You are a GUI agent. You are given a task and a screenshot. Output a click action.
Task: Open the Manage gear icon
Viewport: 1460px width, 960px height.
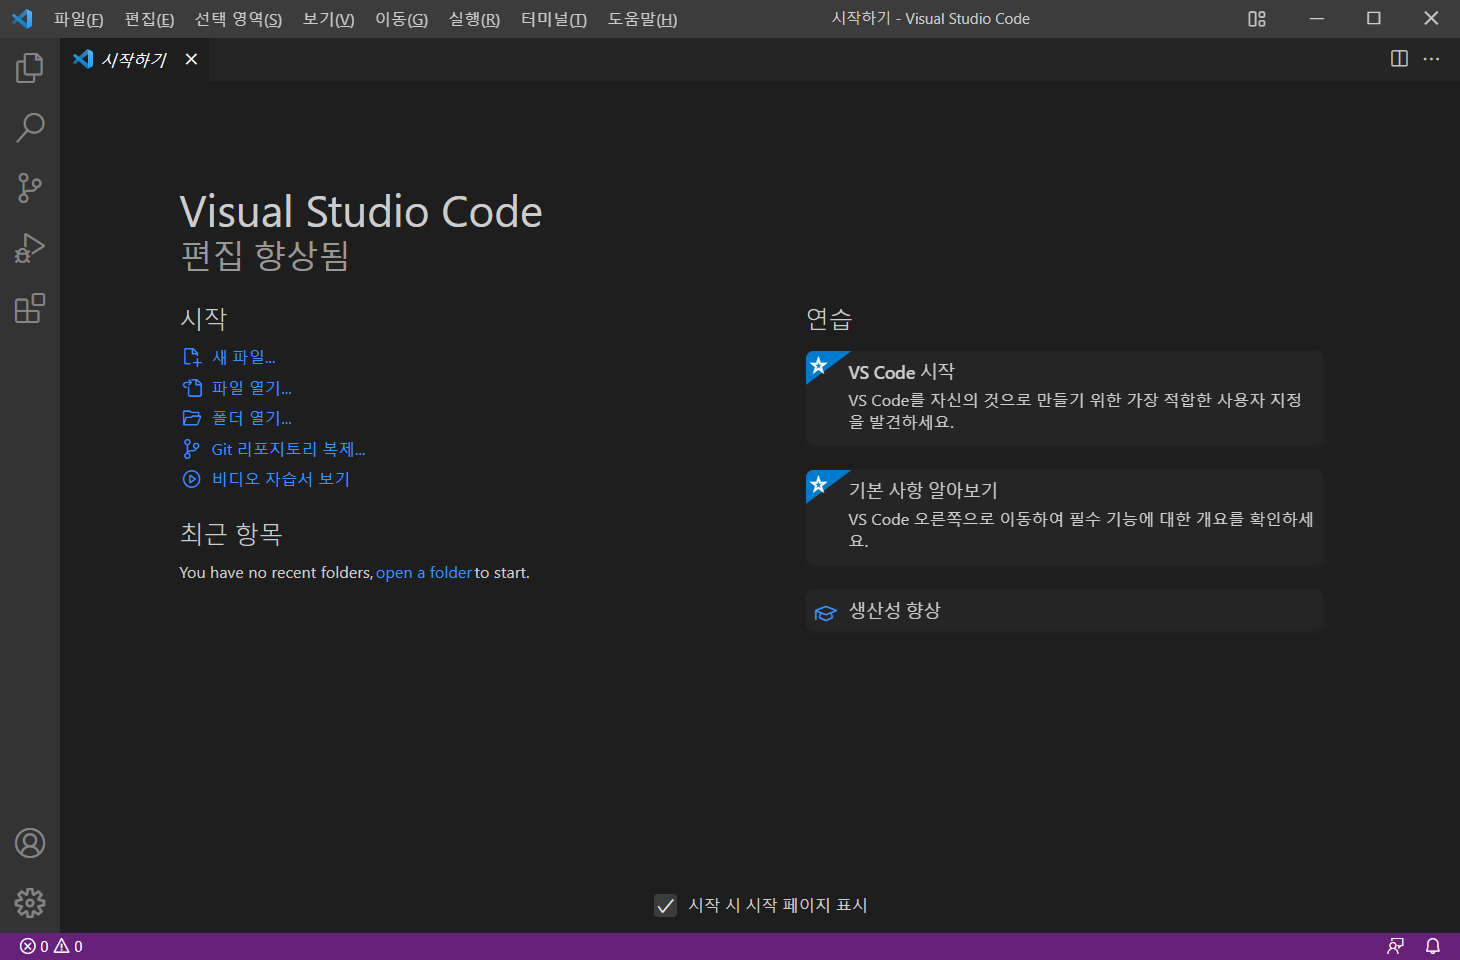click(x=30, y=903)
